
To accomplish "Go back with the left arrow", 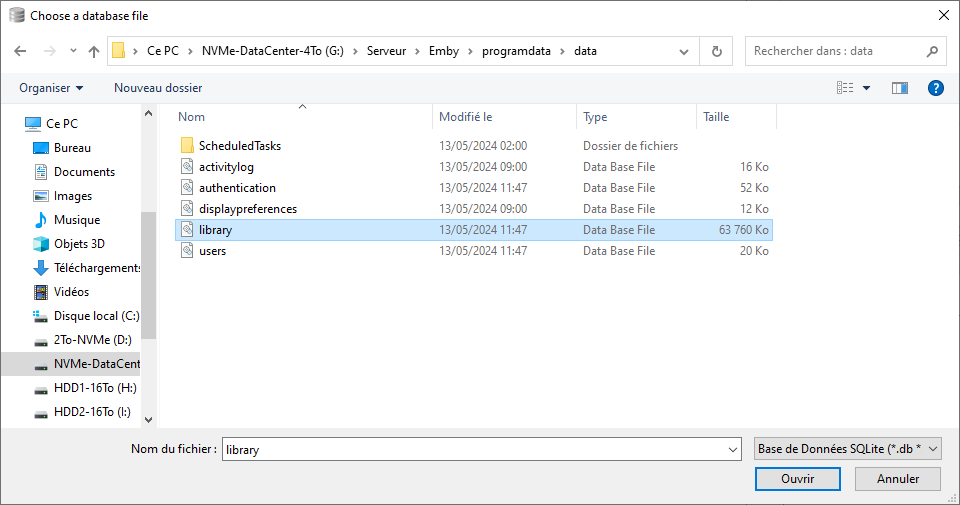I will (20, 51).
